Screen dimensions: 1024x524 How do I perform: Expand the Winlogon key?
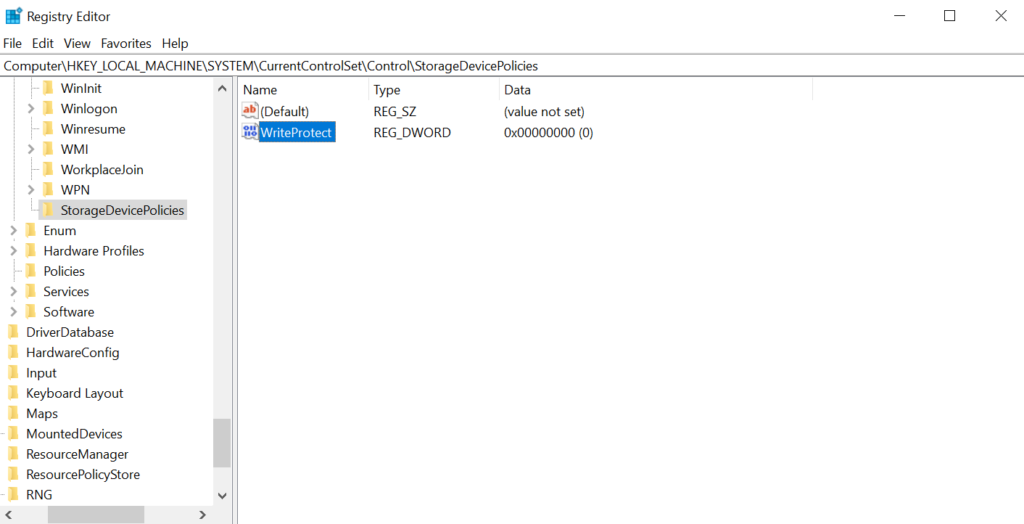[x=31, y=108]
